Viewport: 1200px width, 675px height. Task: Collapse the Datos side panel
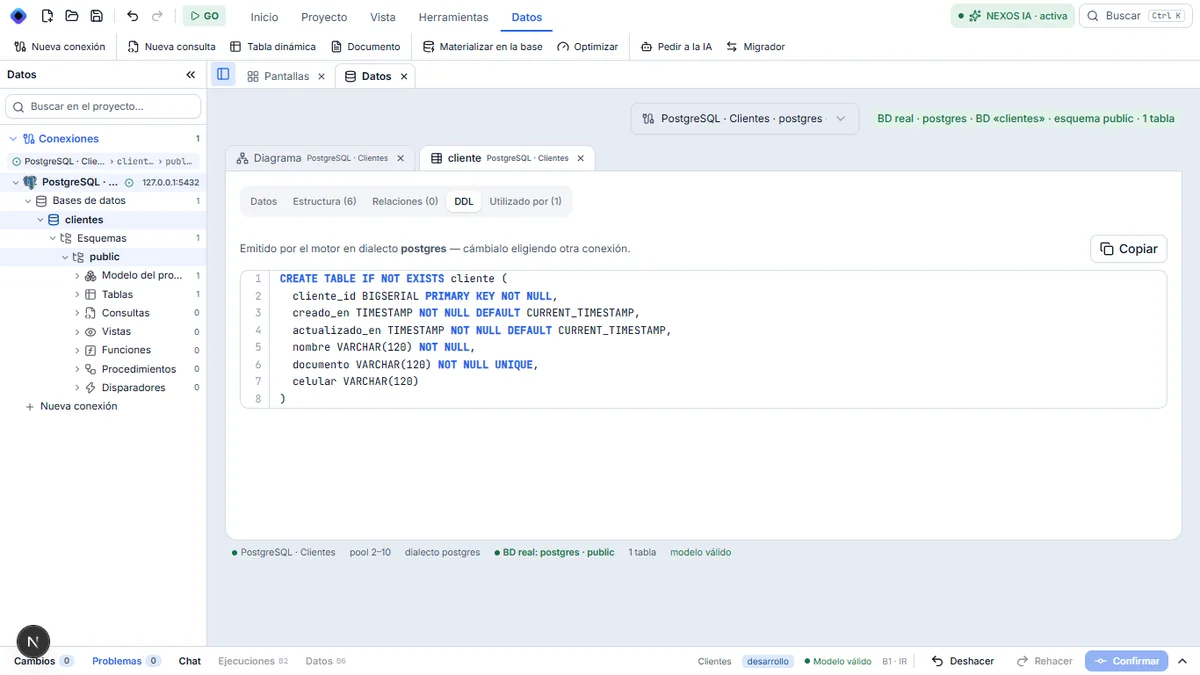click(x=191, y=75)
